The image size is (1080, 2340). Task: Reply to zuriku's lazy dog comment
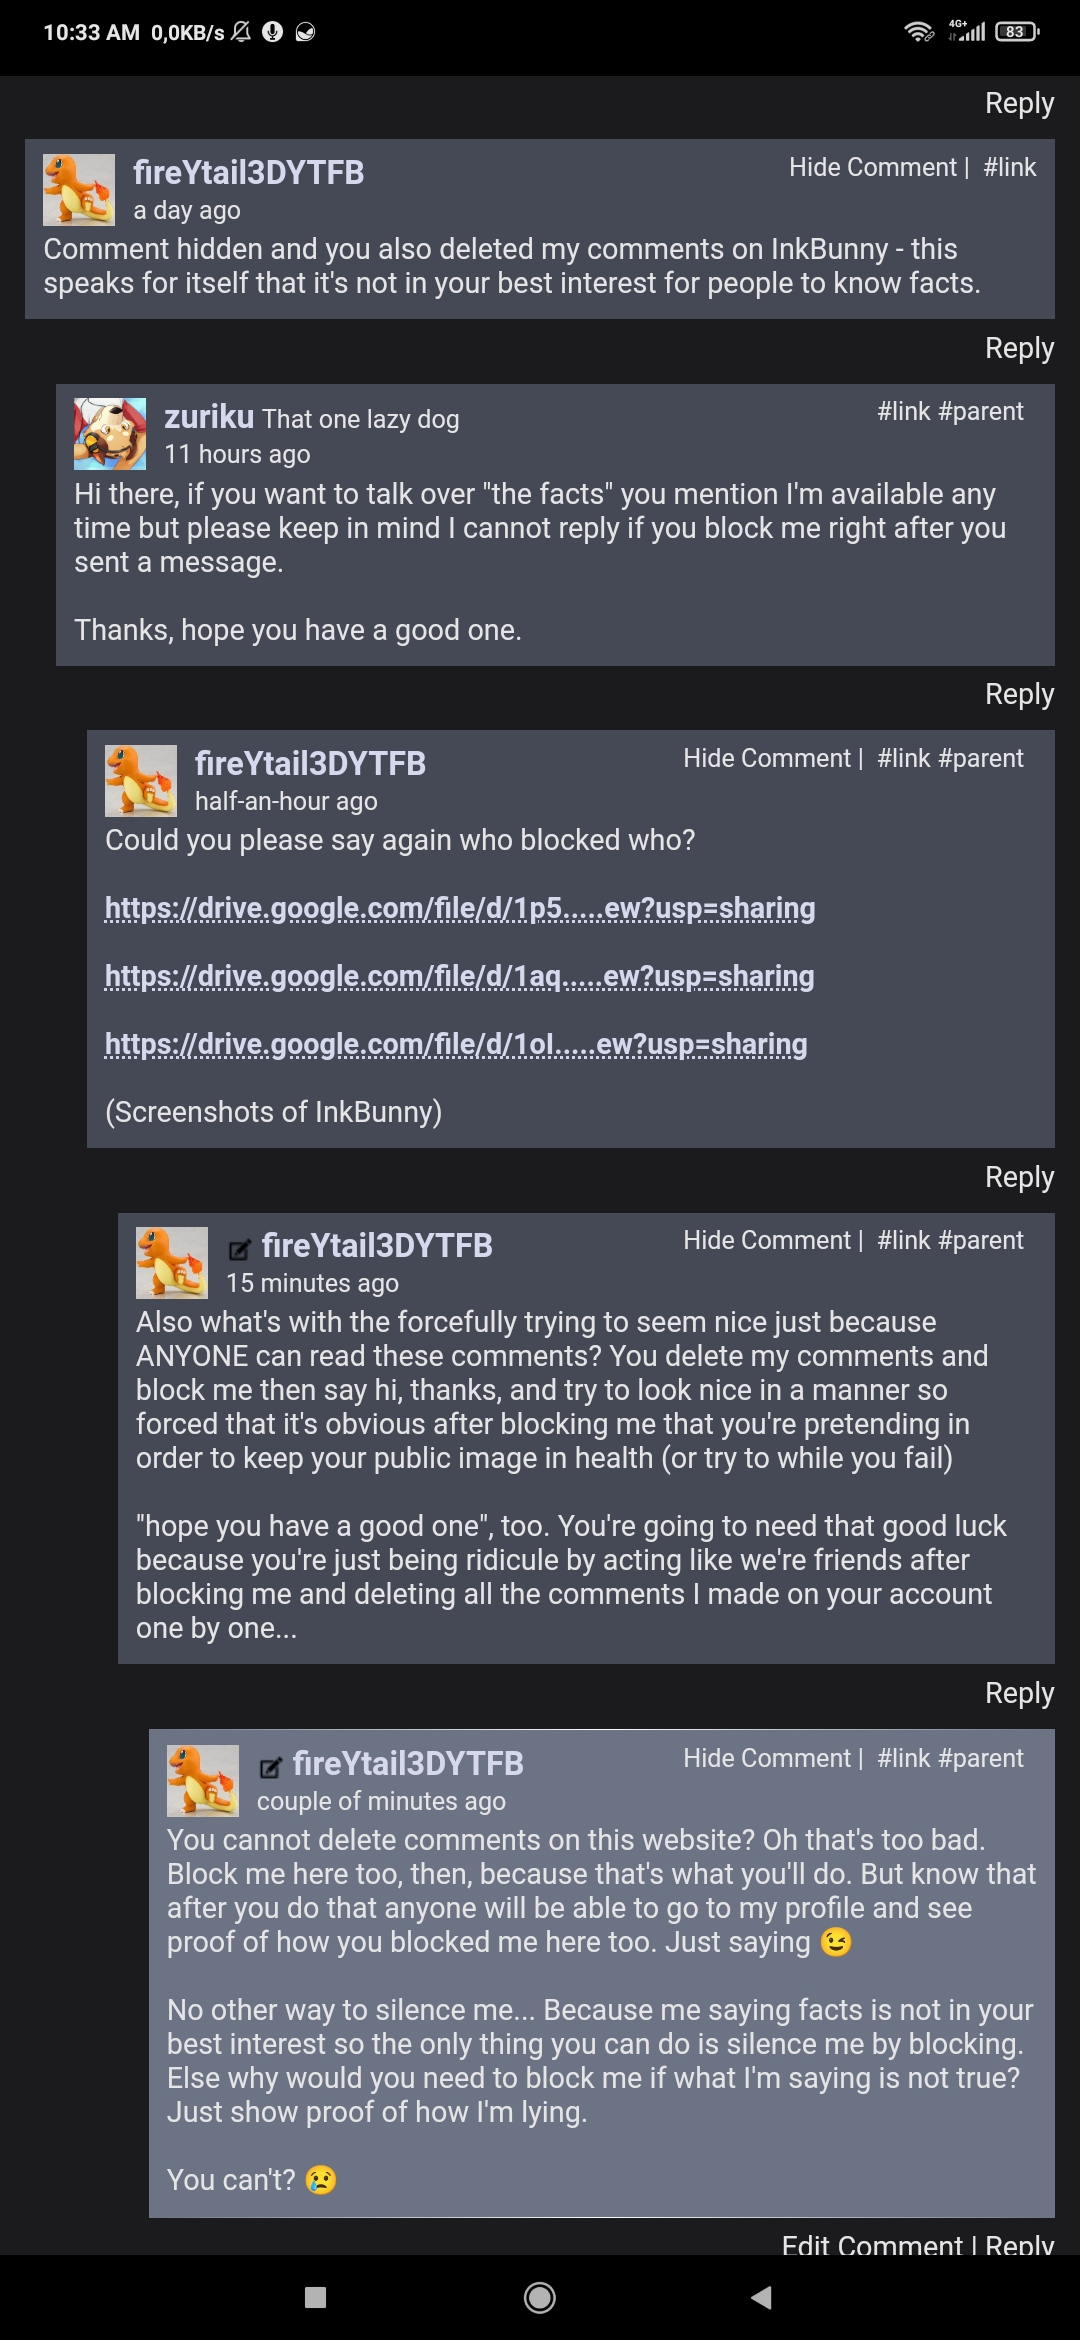coord(1019,694)
